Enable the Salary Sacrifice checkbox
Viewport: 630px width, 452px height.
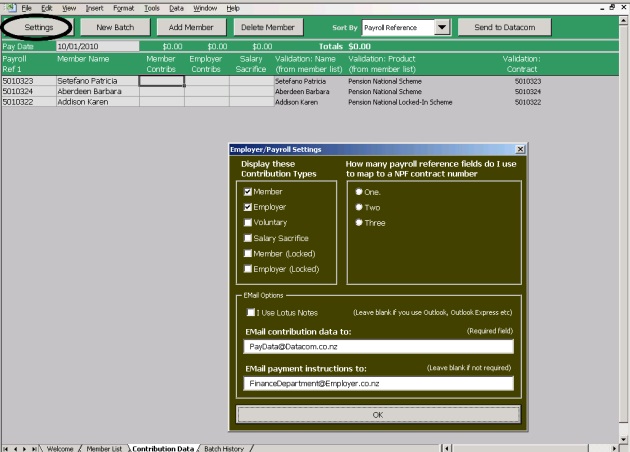247,238
